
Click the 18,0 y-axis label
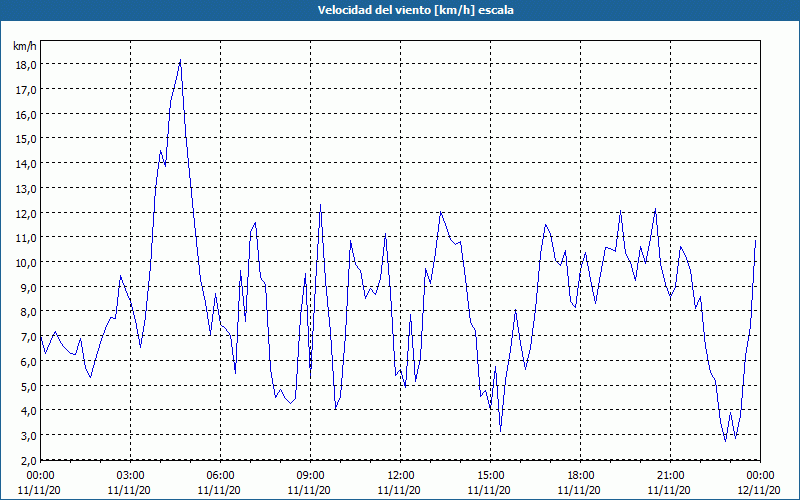pos(26,65)
